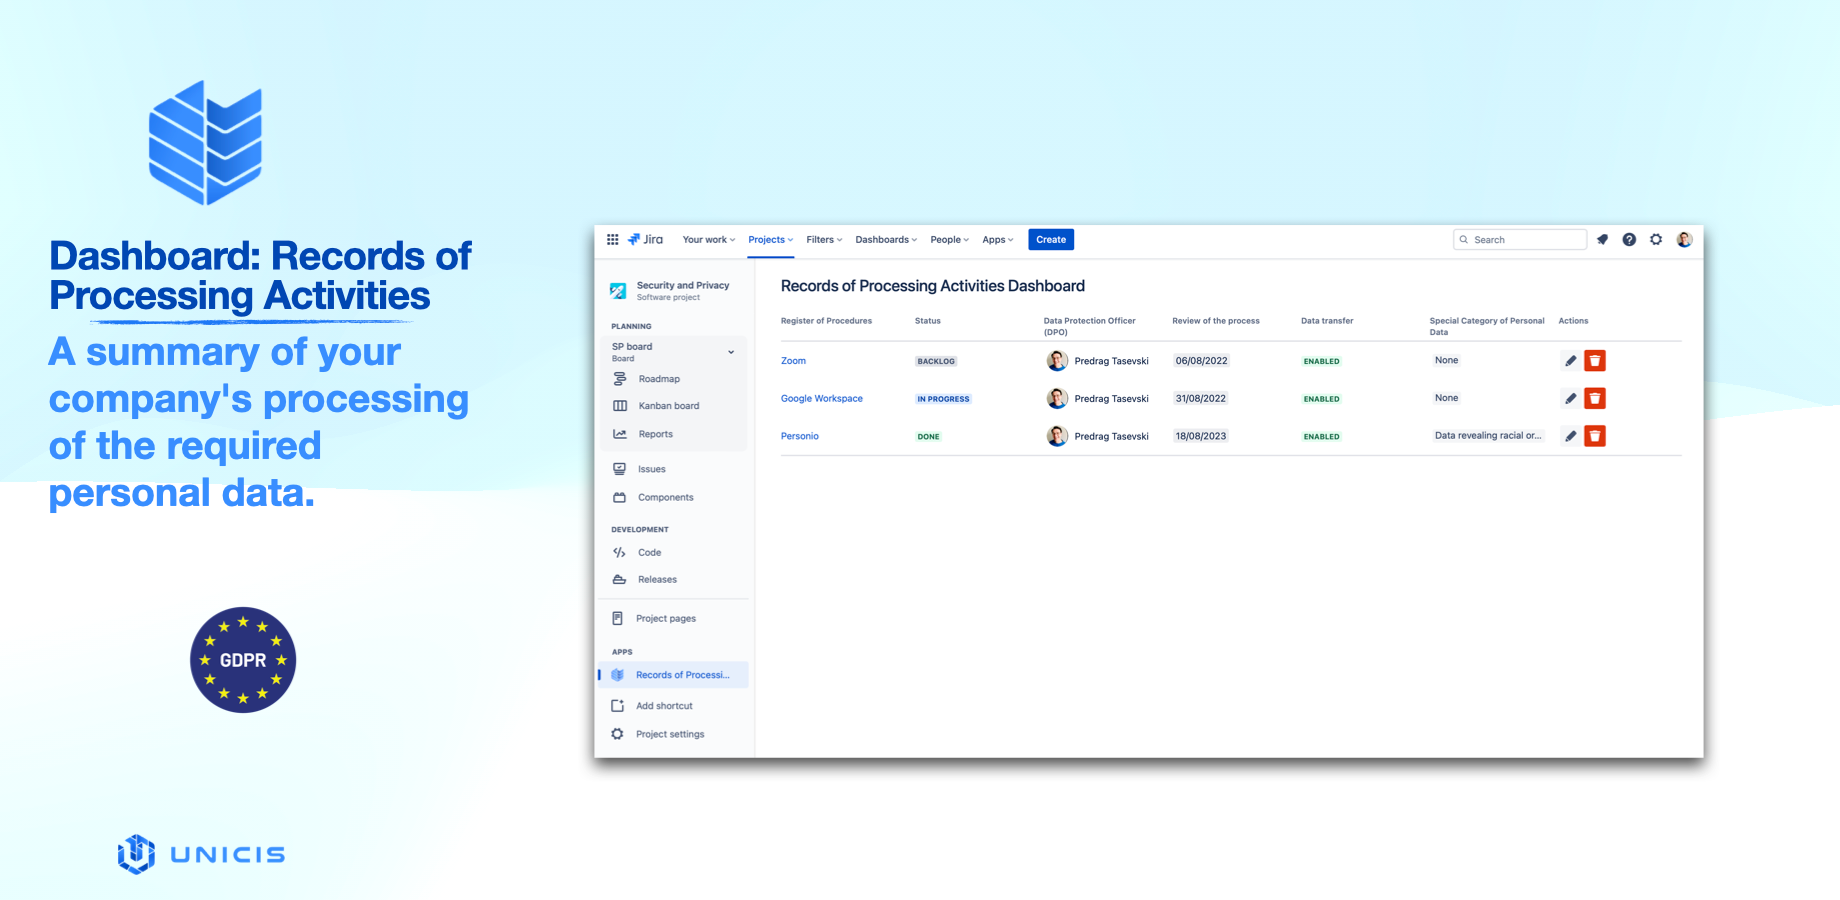1840x900 pixels.
Task: Open the notifications icon in the top bar
Action: [1602, 240]
